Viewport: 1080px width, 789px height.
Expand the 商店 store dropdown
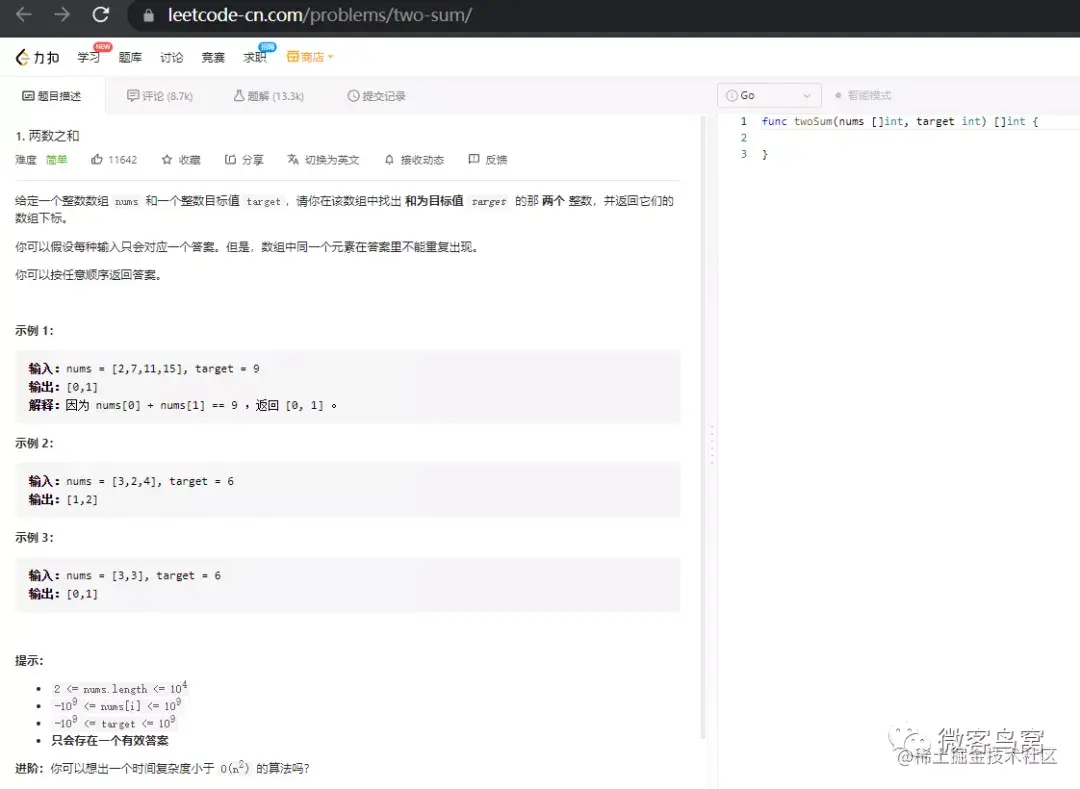(x=310, y=57)
